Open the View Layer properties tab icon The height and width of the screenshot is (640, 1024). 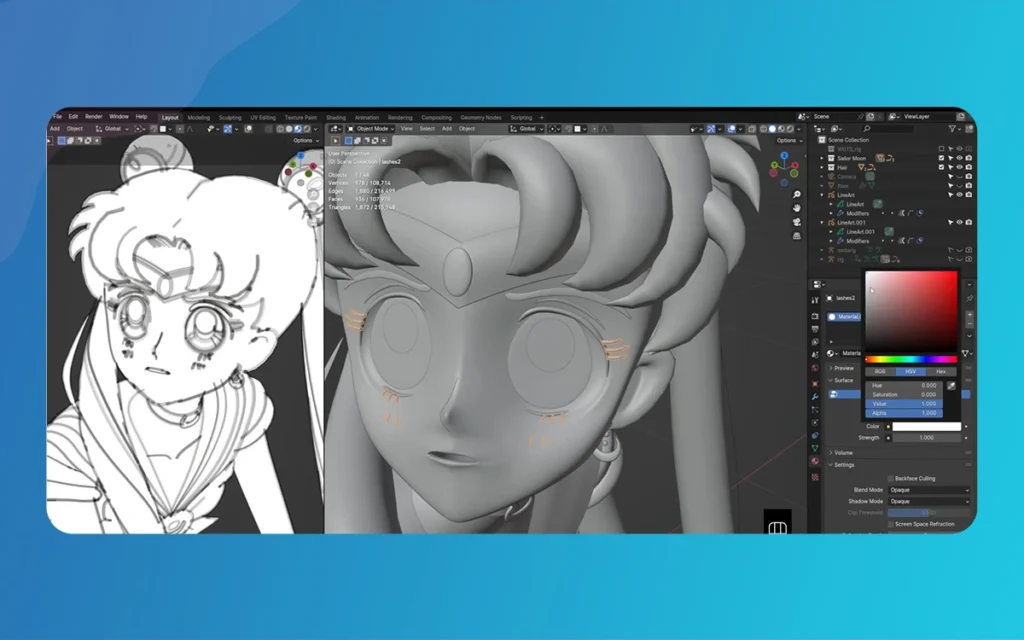pos(815,342)
